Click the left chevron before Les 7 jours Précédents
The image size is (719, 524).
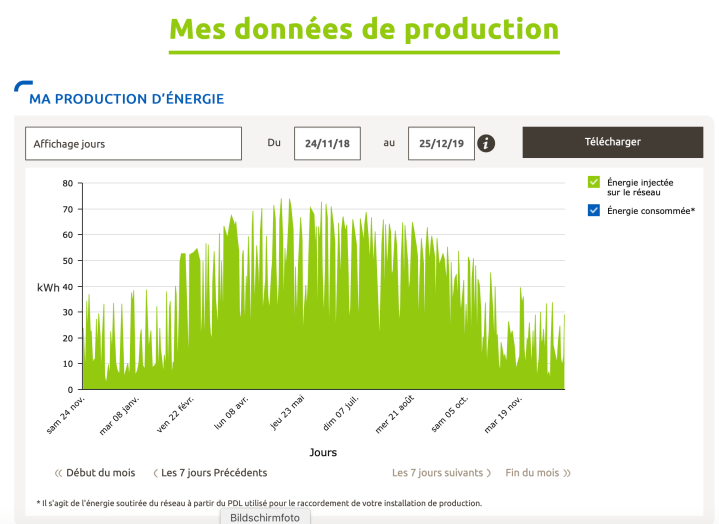click(x=155, y=473)
